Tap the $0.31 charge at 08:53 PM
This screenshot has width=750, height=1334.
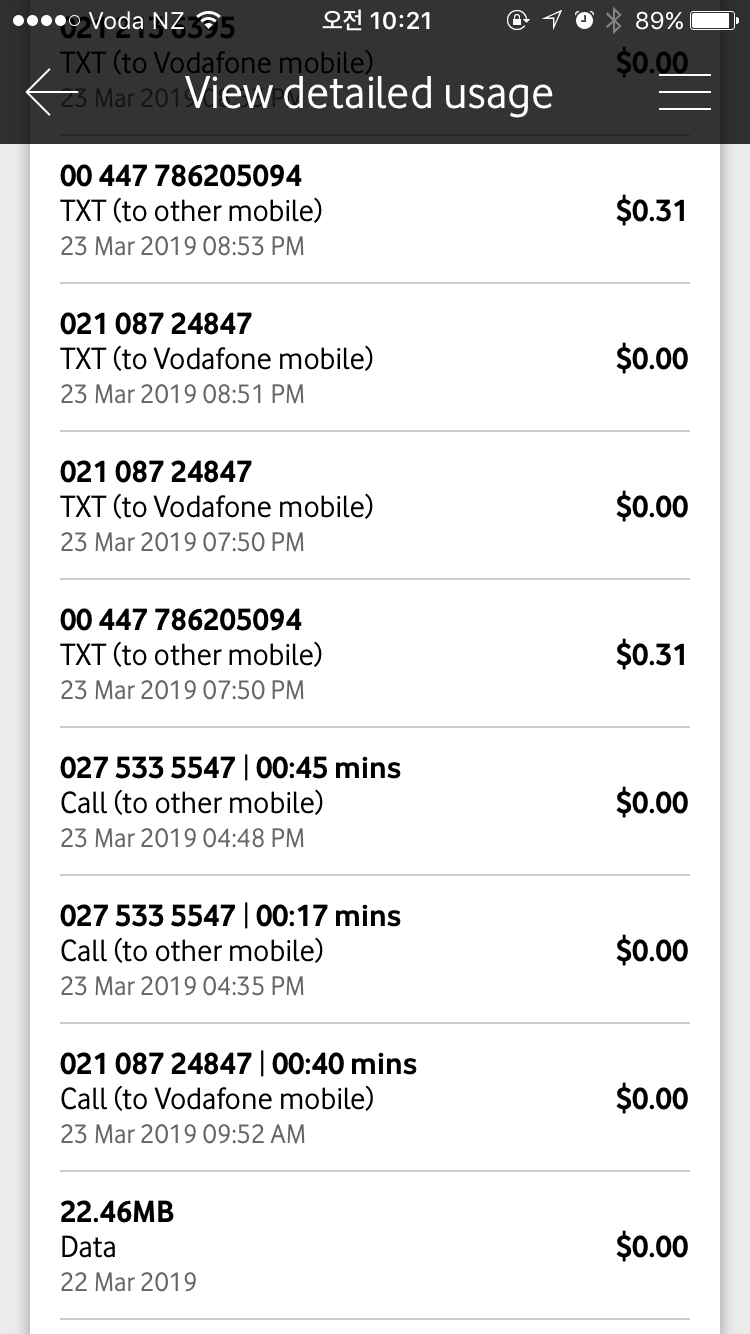(x=651, y=211)
